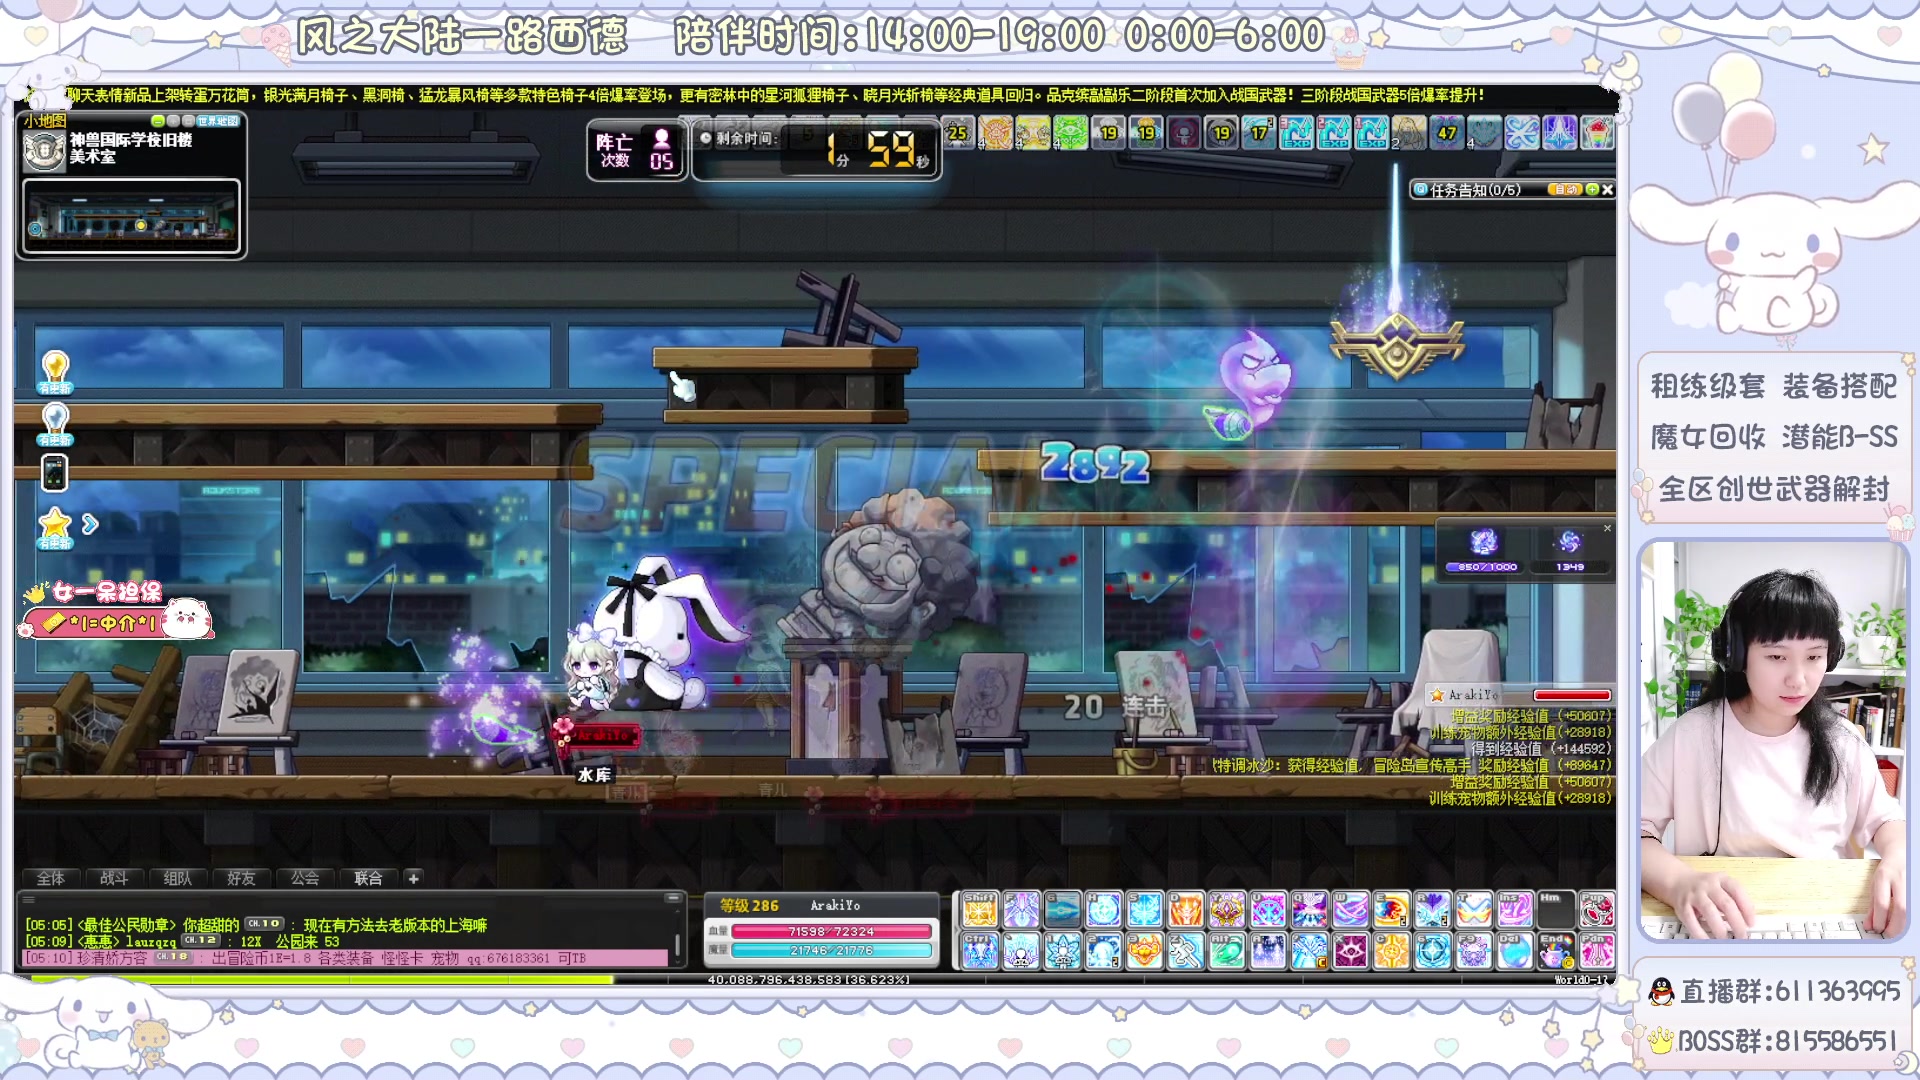1920x1080 pixels.
Task: Activate the Shift quick slot skill
Action: tap(980, 909)
